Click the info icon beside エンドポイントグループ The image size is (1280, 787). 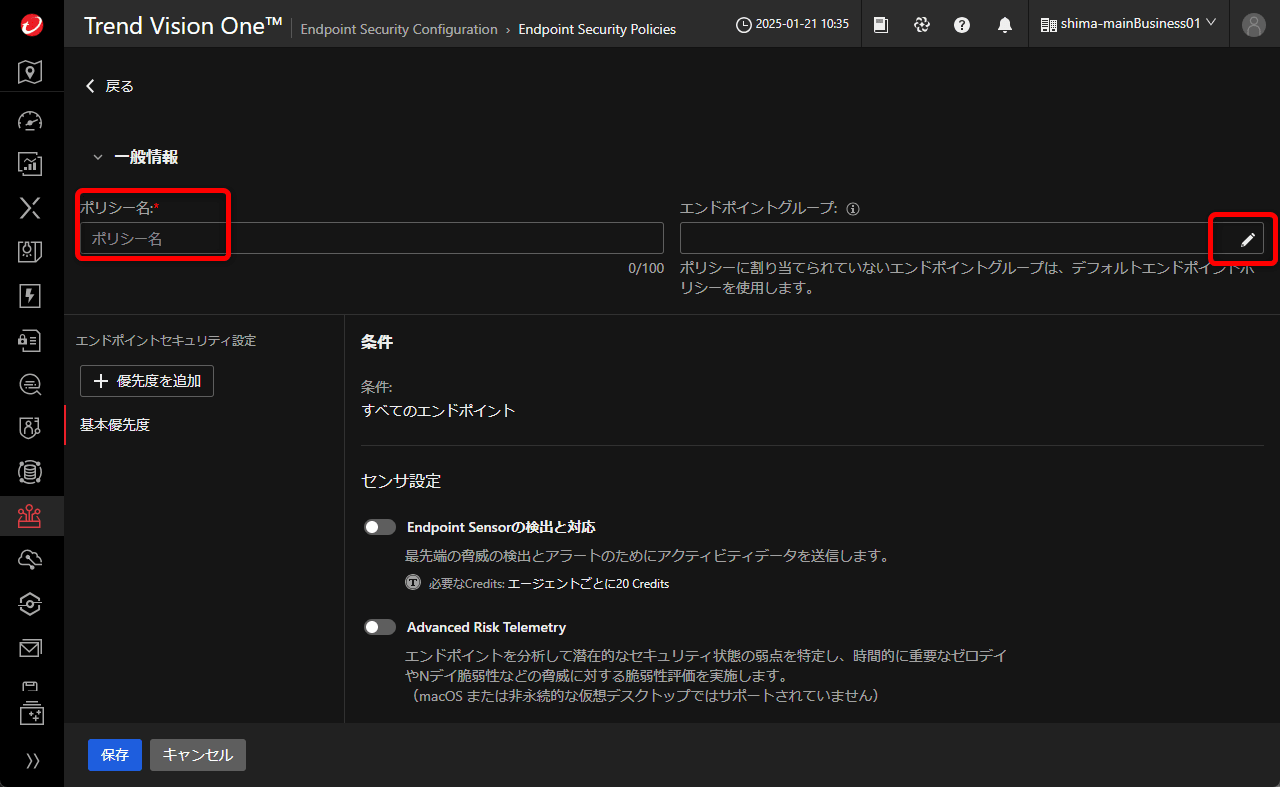coord(853,210)
